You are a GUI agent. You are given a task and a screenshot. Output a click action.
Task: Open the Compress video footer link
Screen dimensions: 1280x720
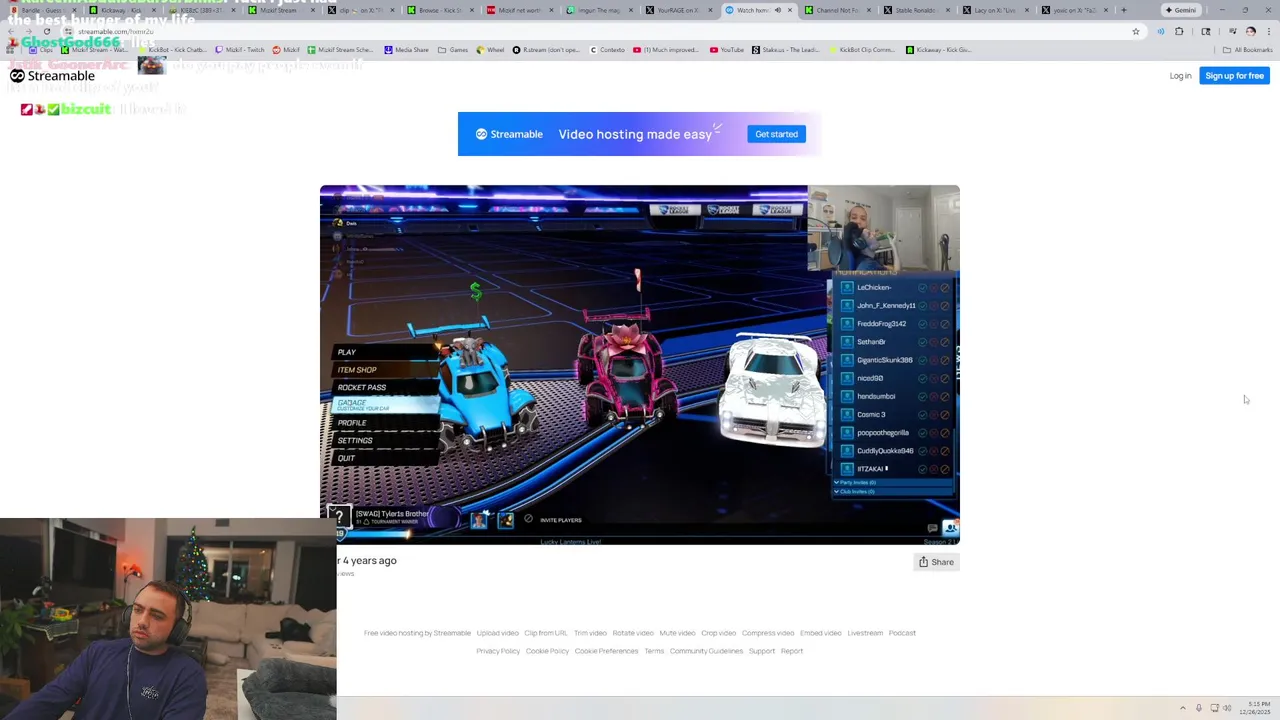point(768,633)
